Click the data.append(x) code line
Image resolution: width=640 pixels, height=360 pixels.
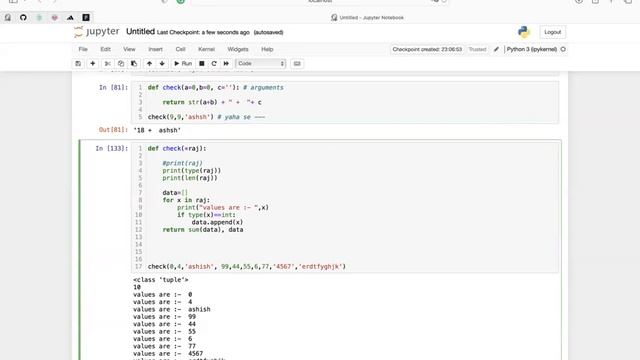[217, 222]
